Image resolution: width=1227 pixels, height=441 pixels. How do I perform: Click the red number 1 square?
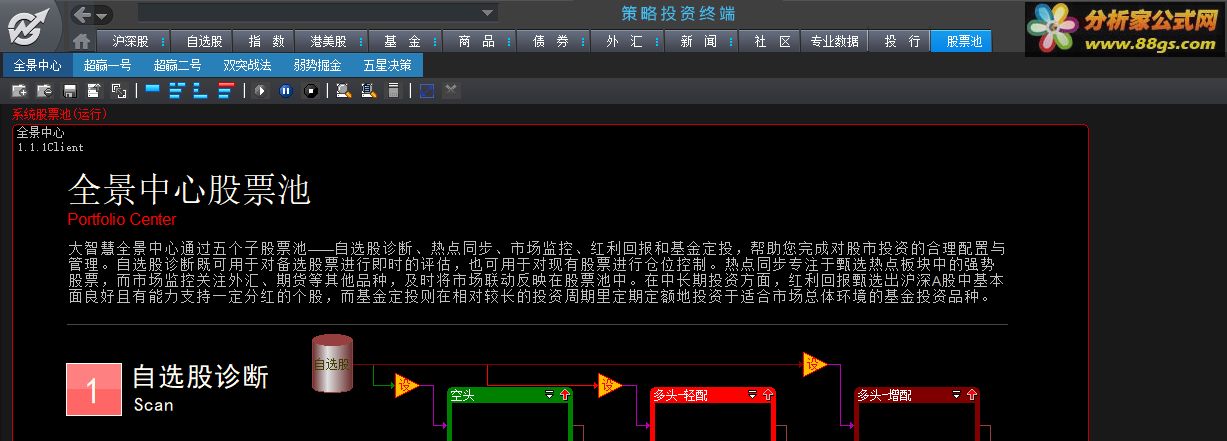click(x=93, y=389)
